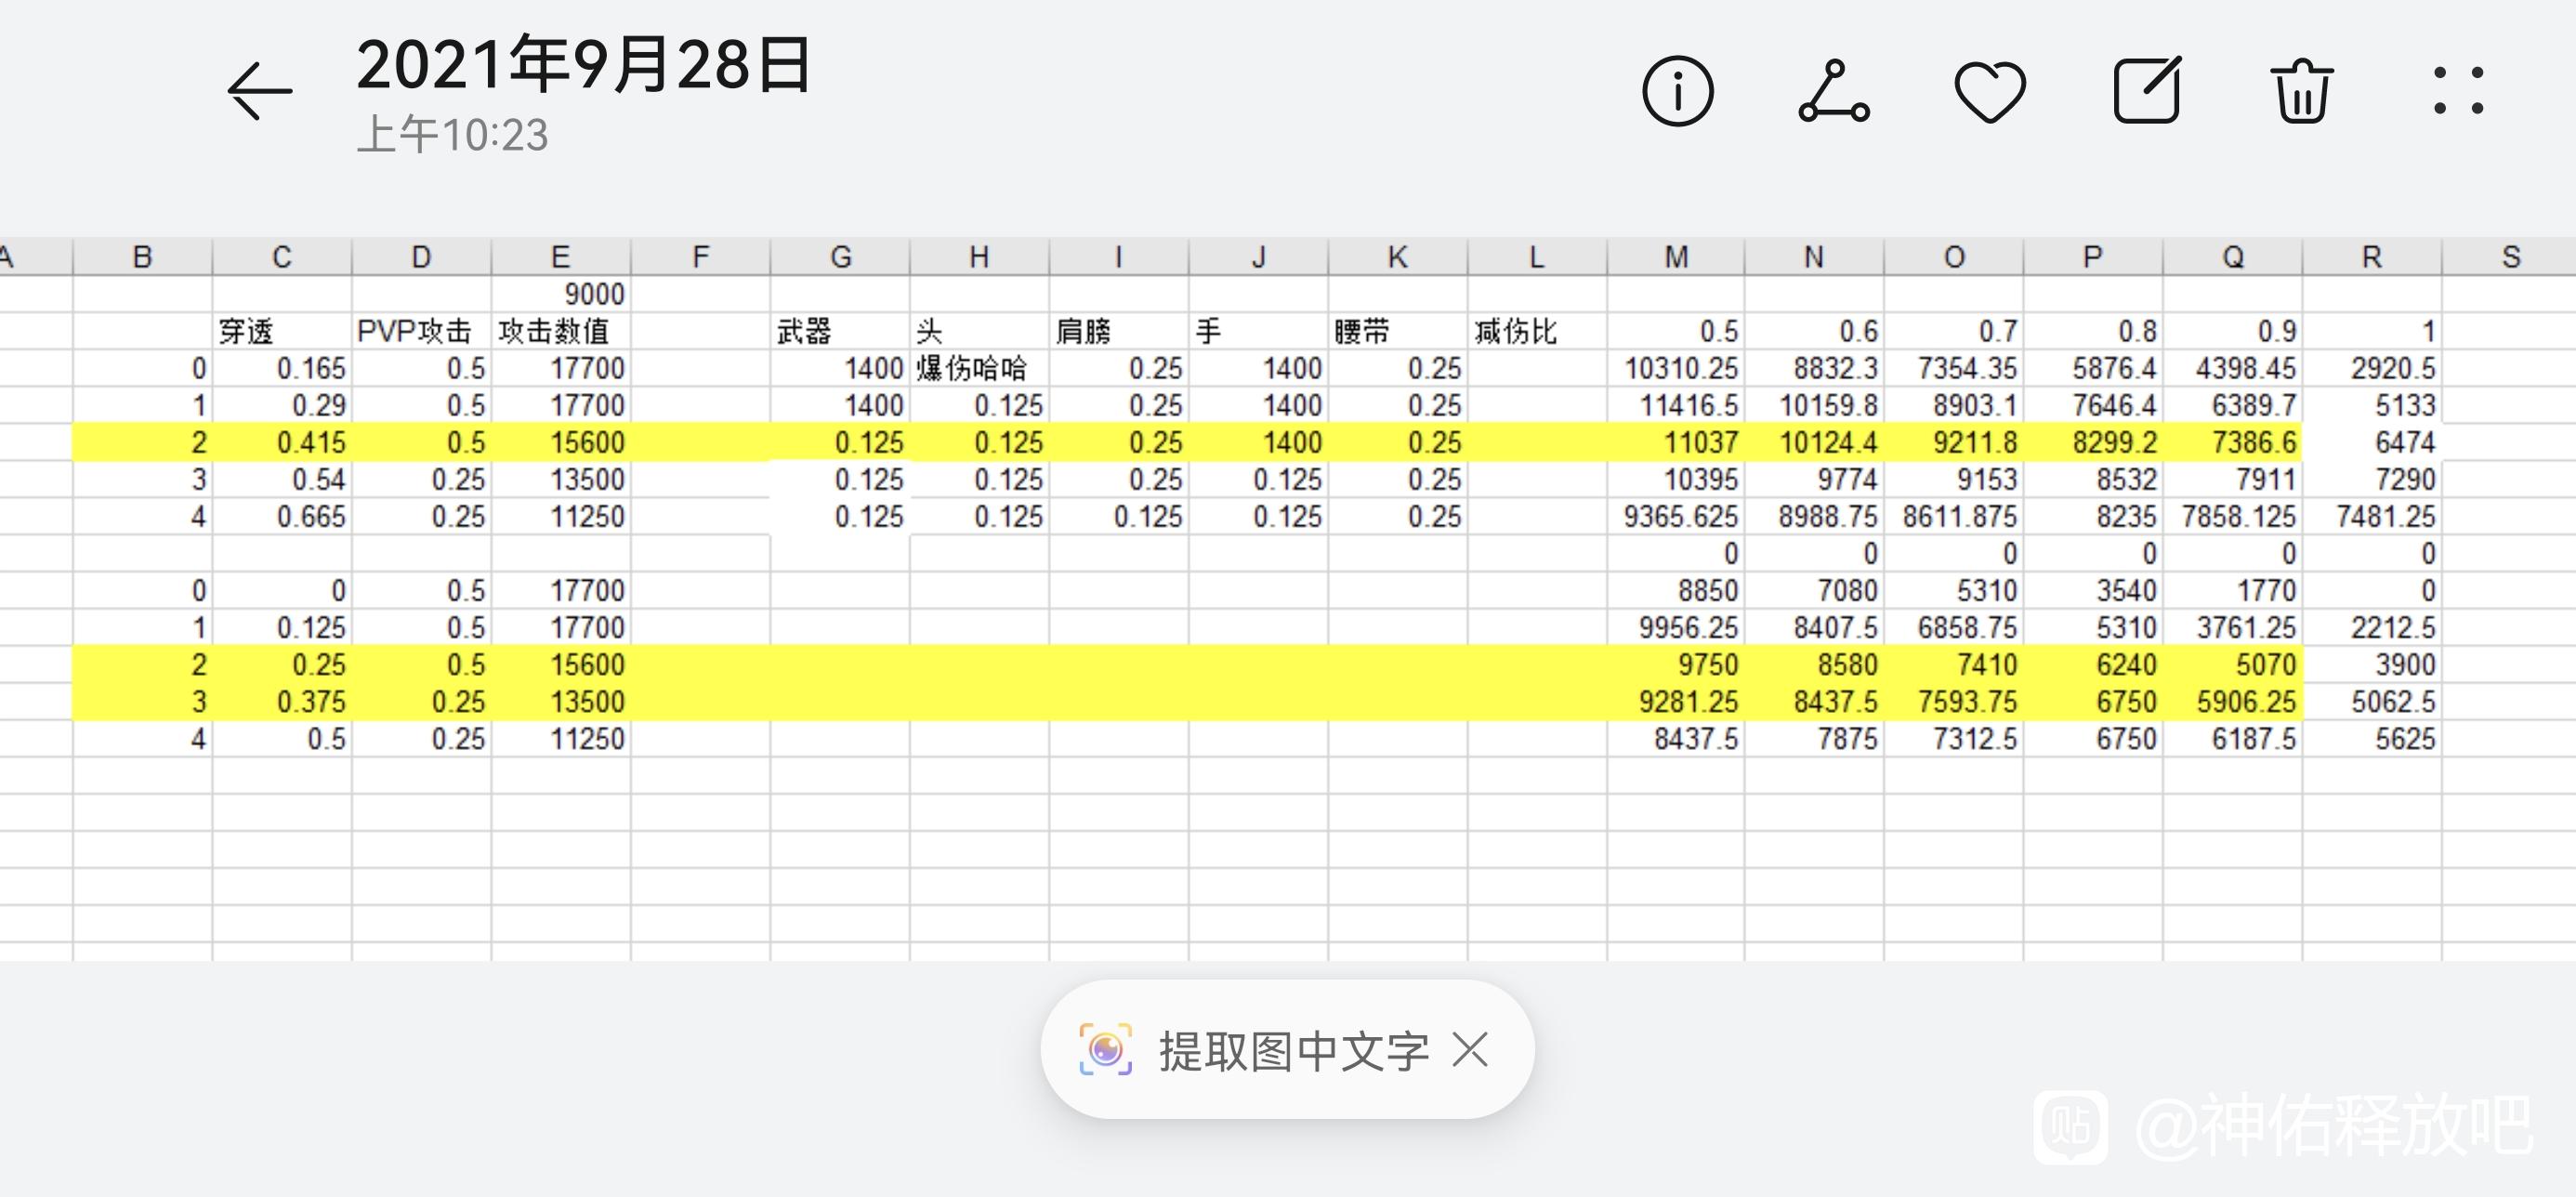Screen dimensions: 2576x1197
Task: Click the PVP攻击 header cell
Action: [x=421, y=331]
